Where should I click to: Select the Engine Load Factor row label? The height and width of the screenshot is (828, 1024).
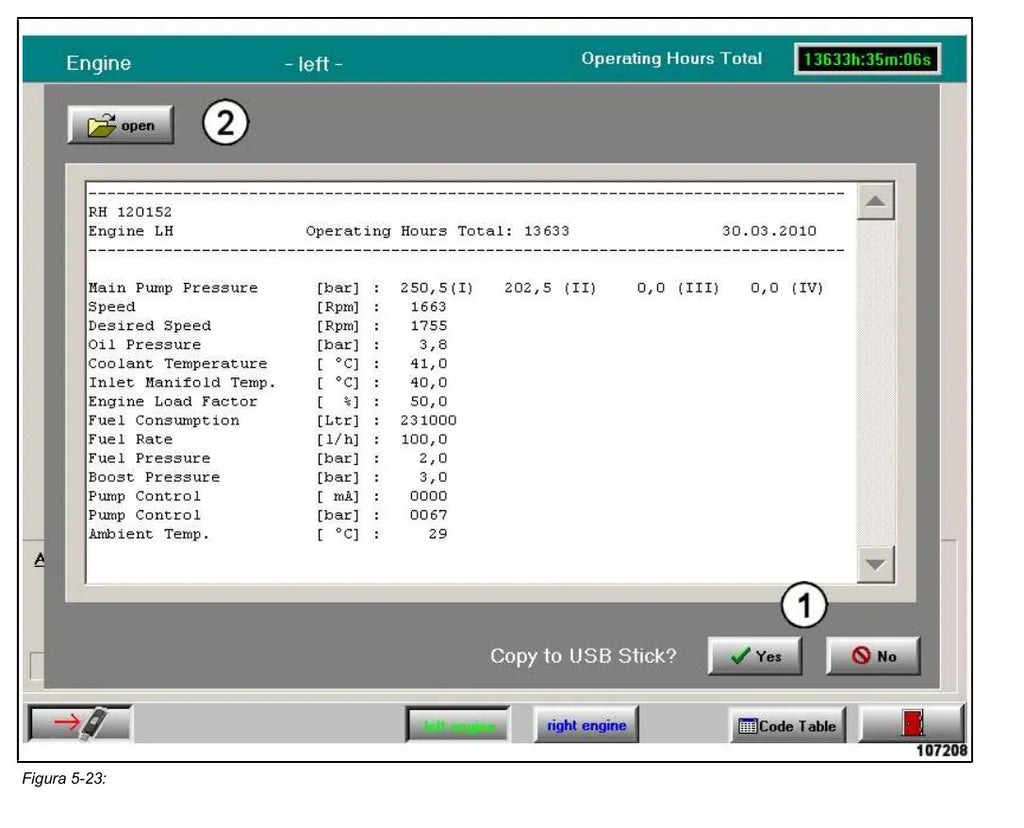click(173, 402)
